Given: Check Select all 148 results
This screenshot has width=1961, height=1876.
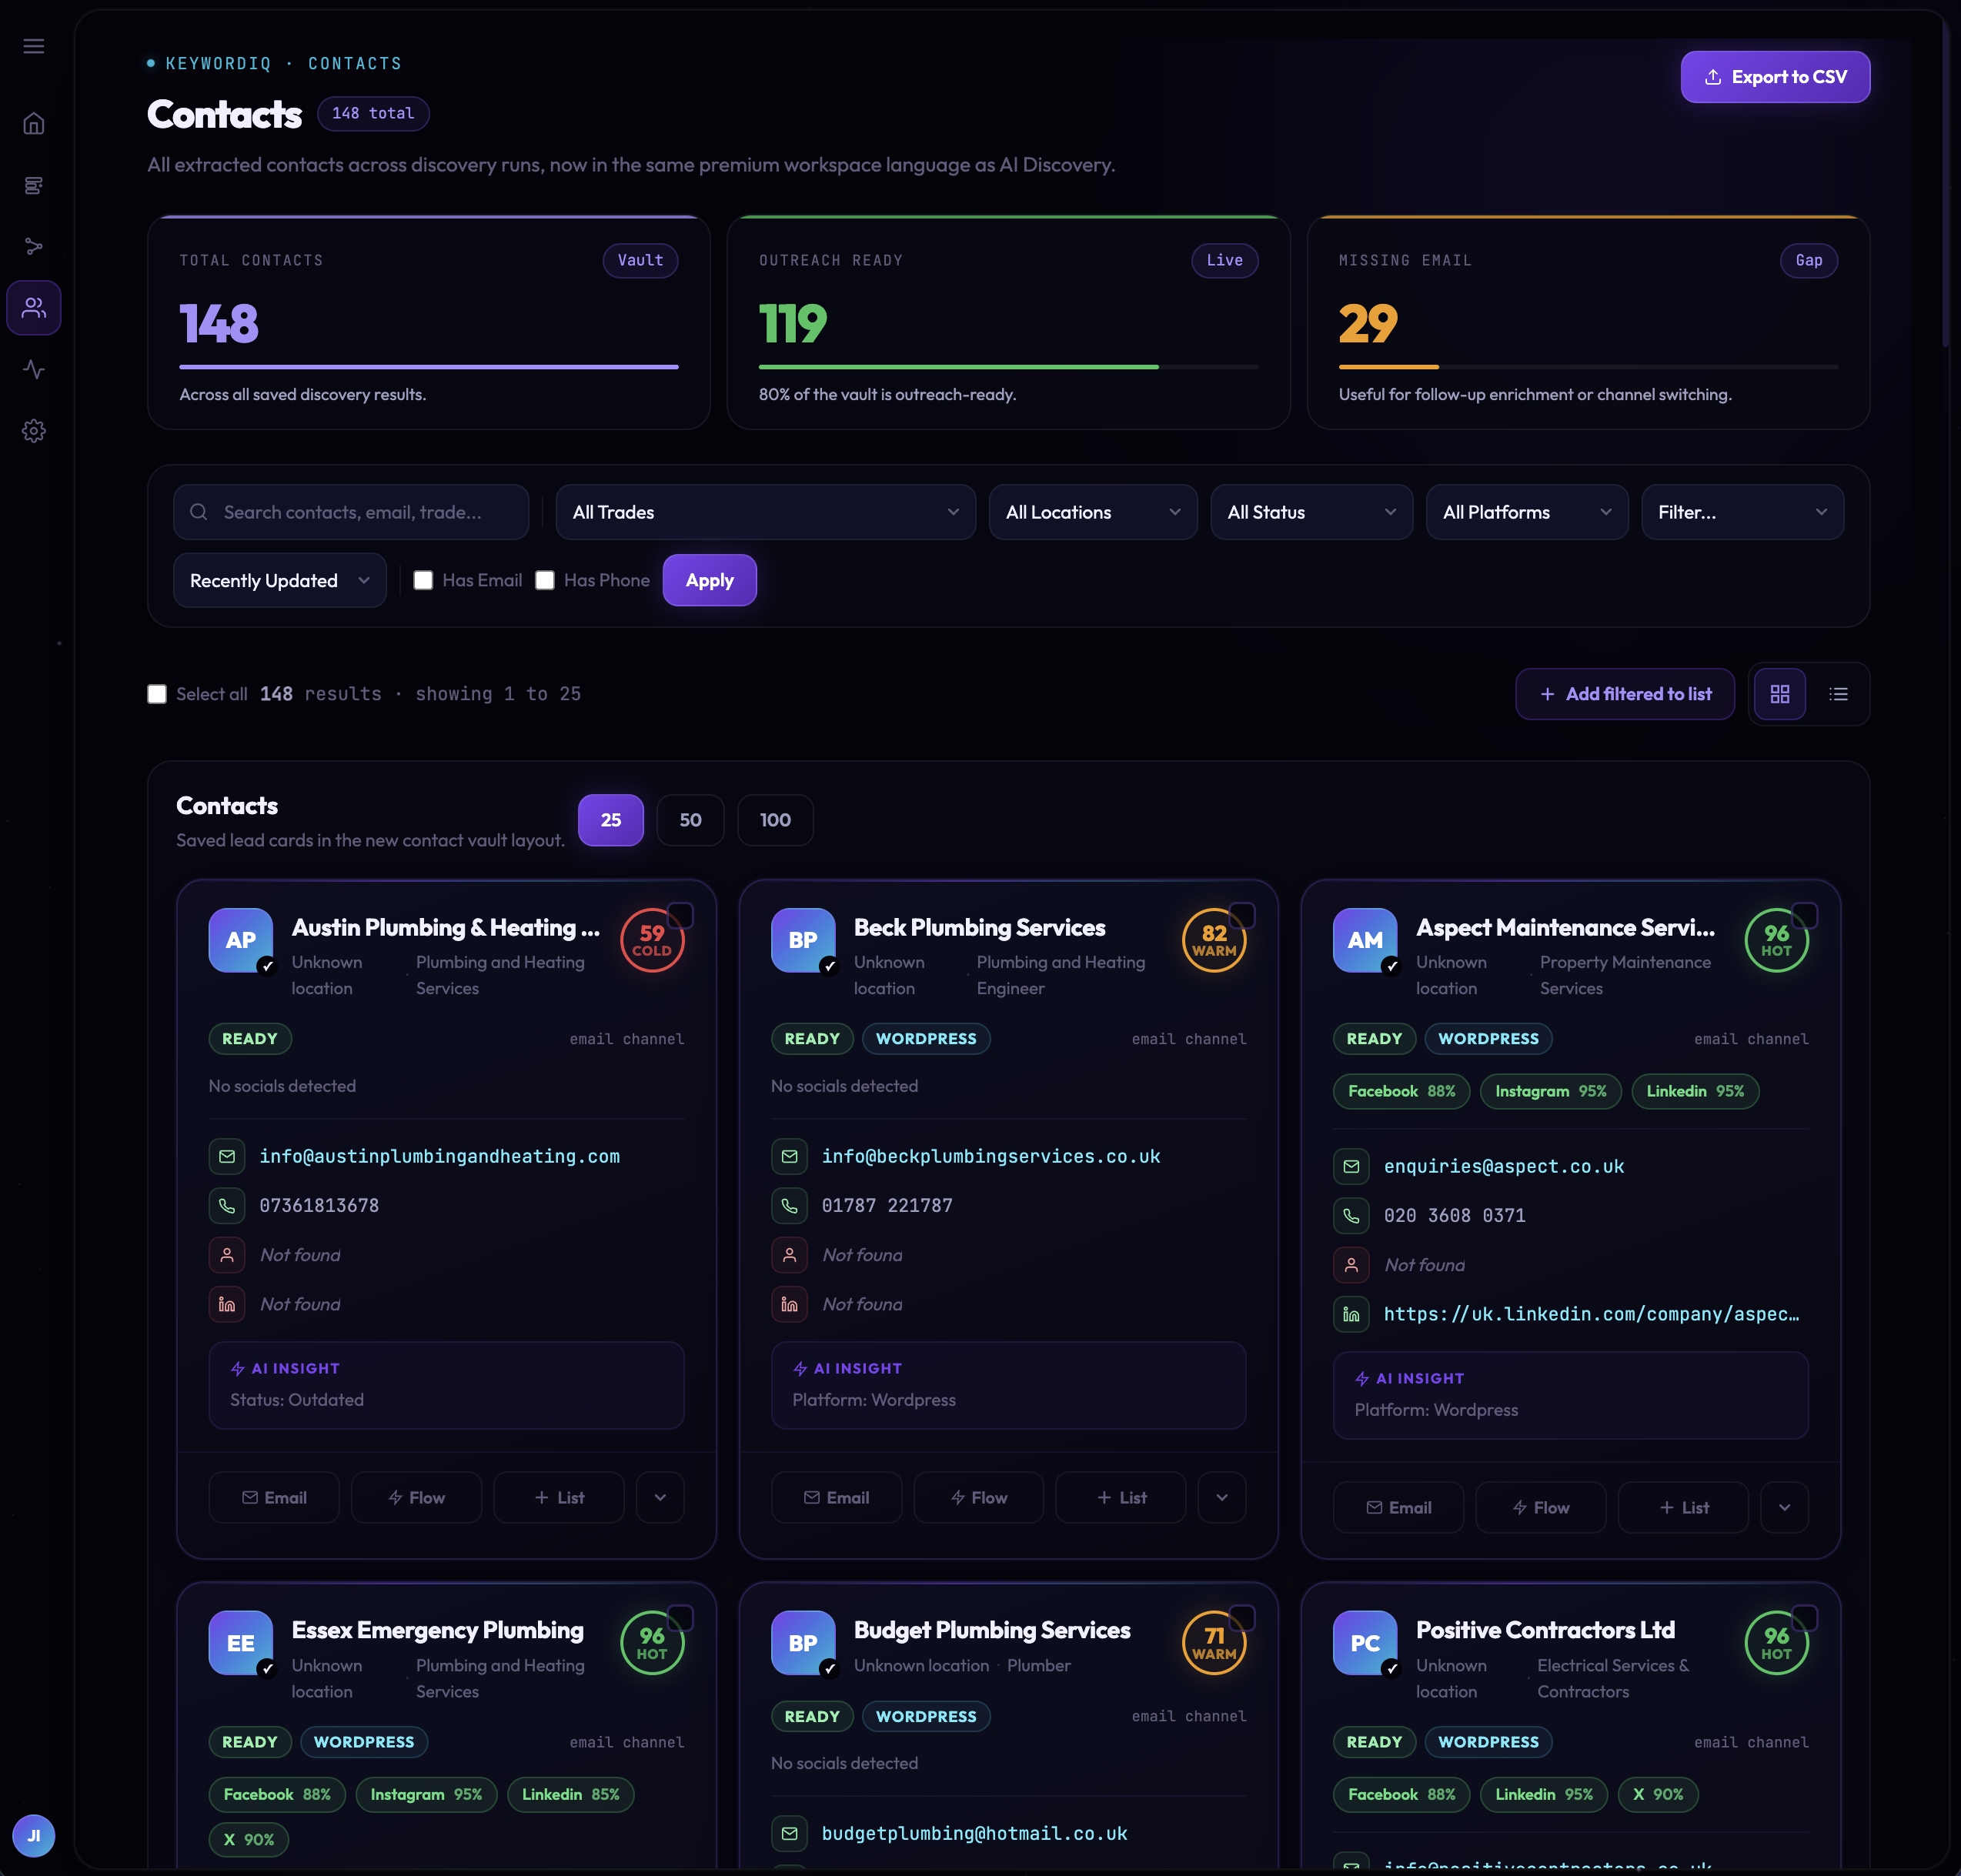Looking at the screenshot, I should pyautogui.click(x=157, y=693).
